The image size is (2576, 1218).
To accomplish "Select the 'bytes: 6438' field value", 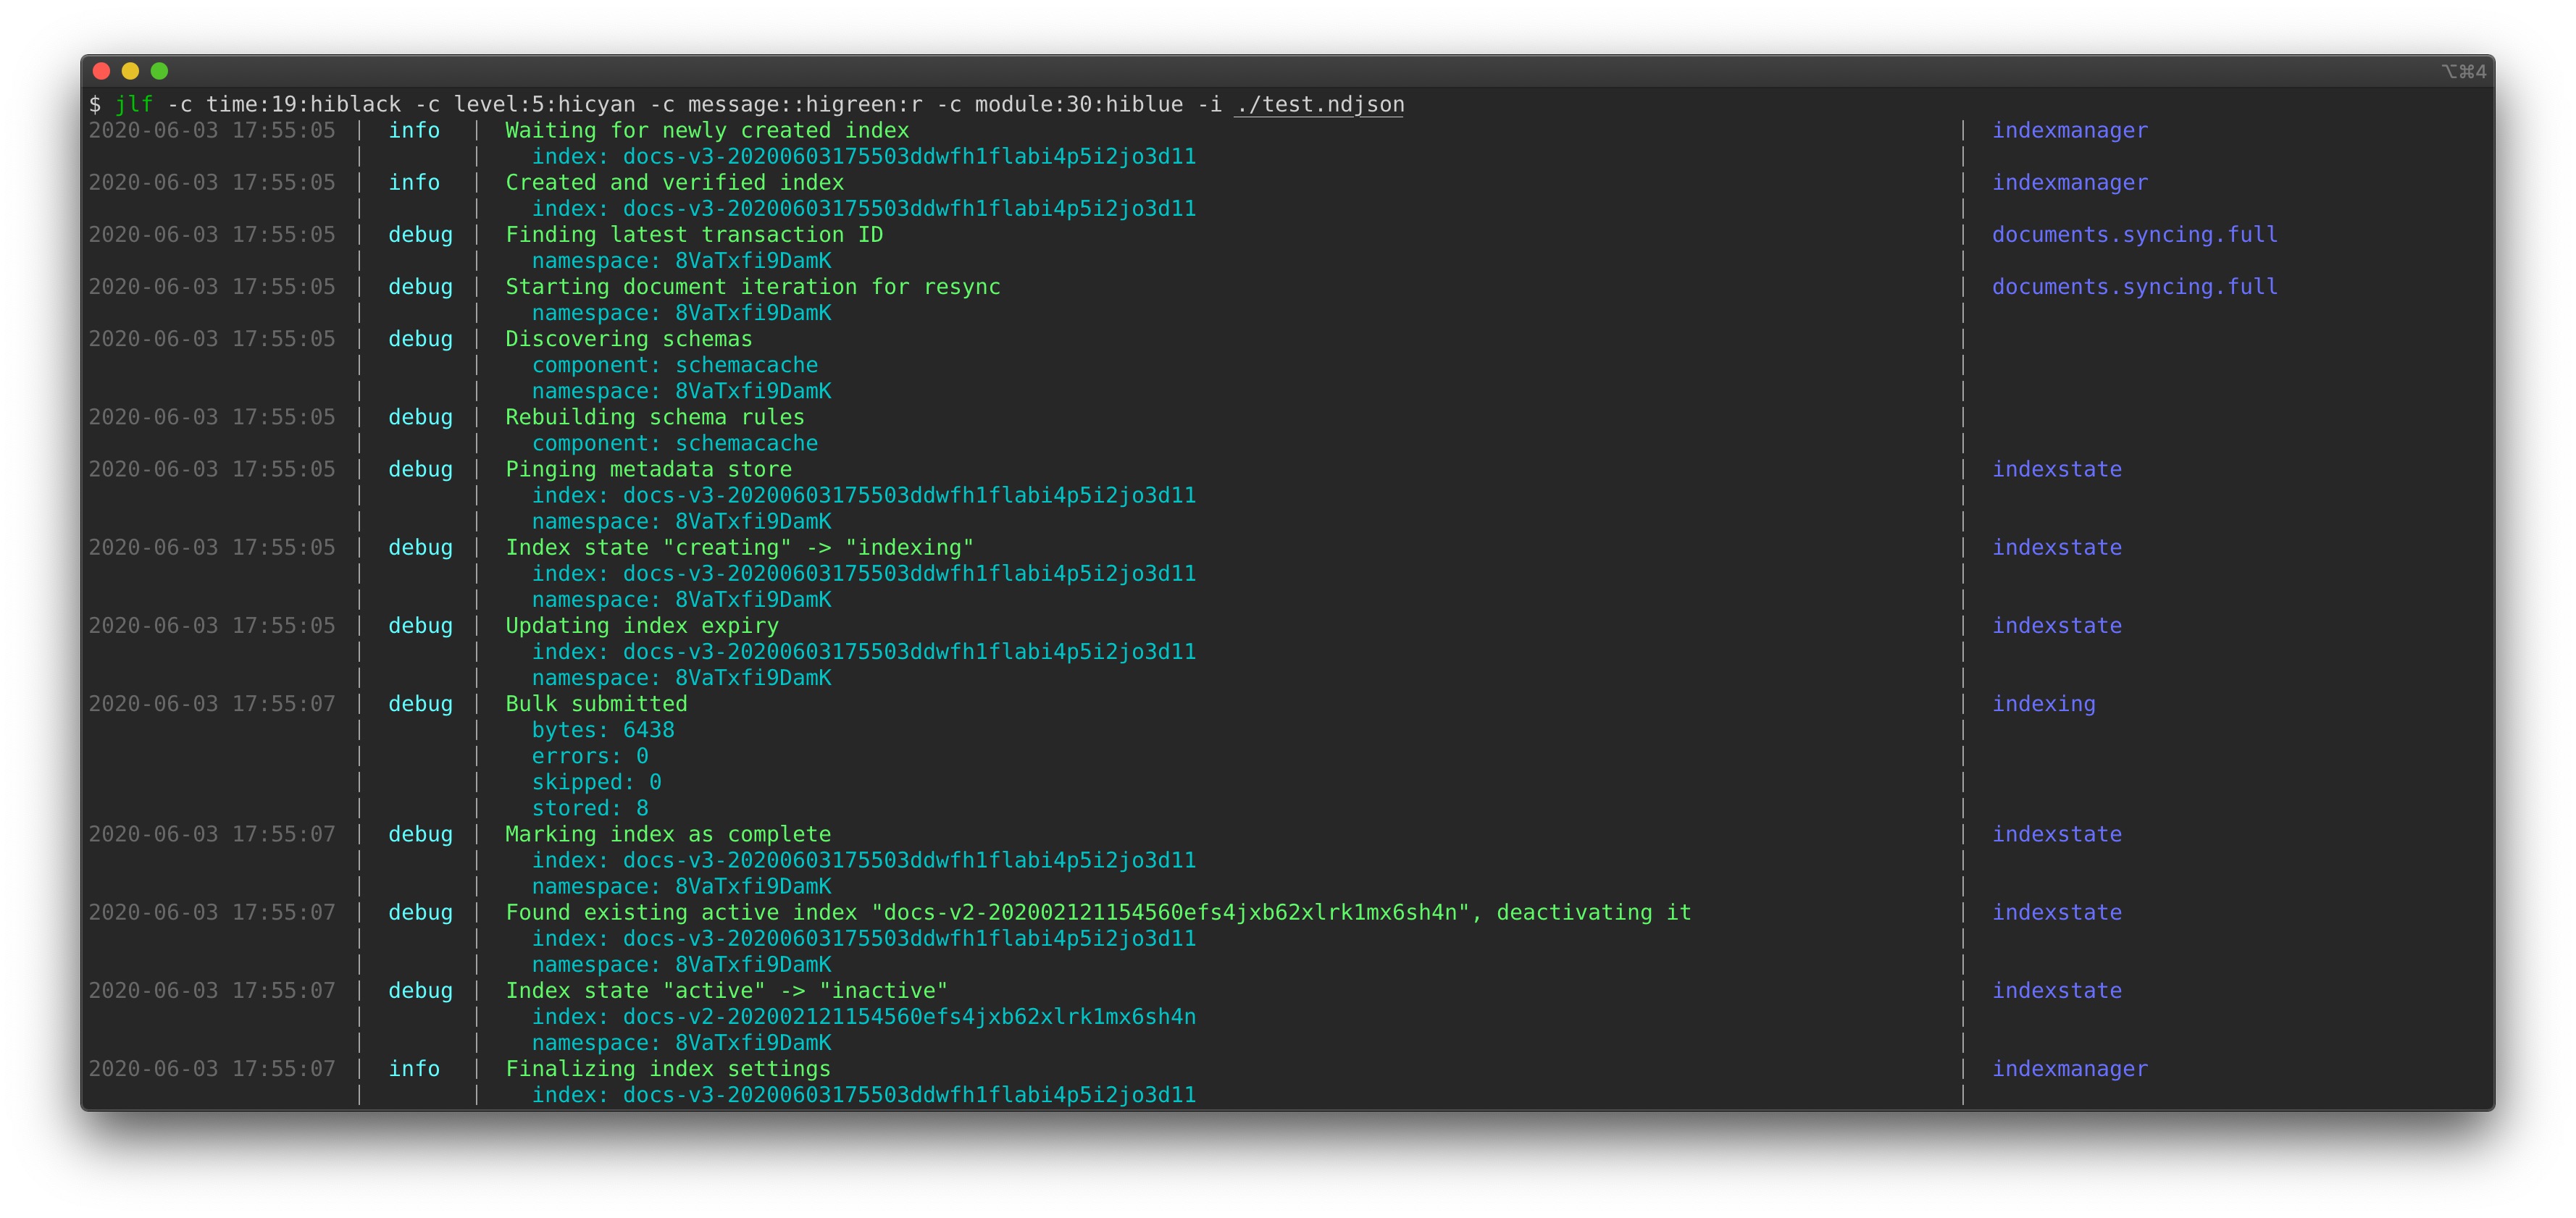I will tap(603, 730).
